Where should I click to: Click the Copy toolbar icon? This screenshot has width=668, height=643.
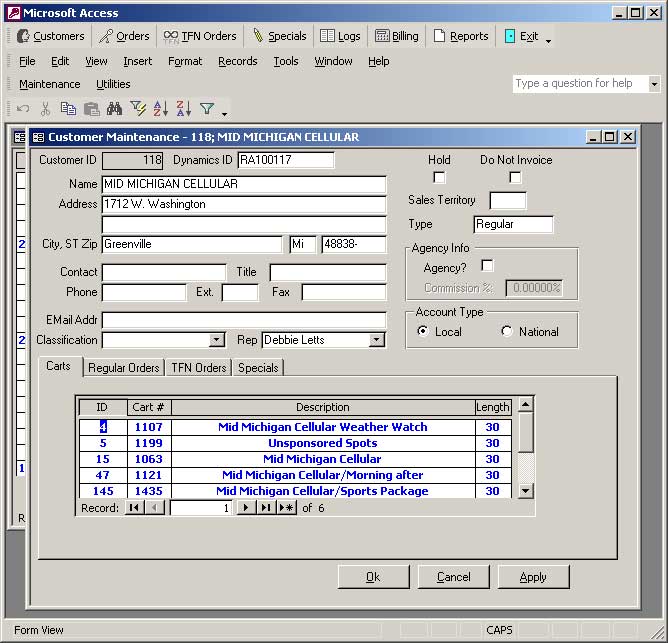(x=68, y=109)
